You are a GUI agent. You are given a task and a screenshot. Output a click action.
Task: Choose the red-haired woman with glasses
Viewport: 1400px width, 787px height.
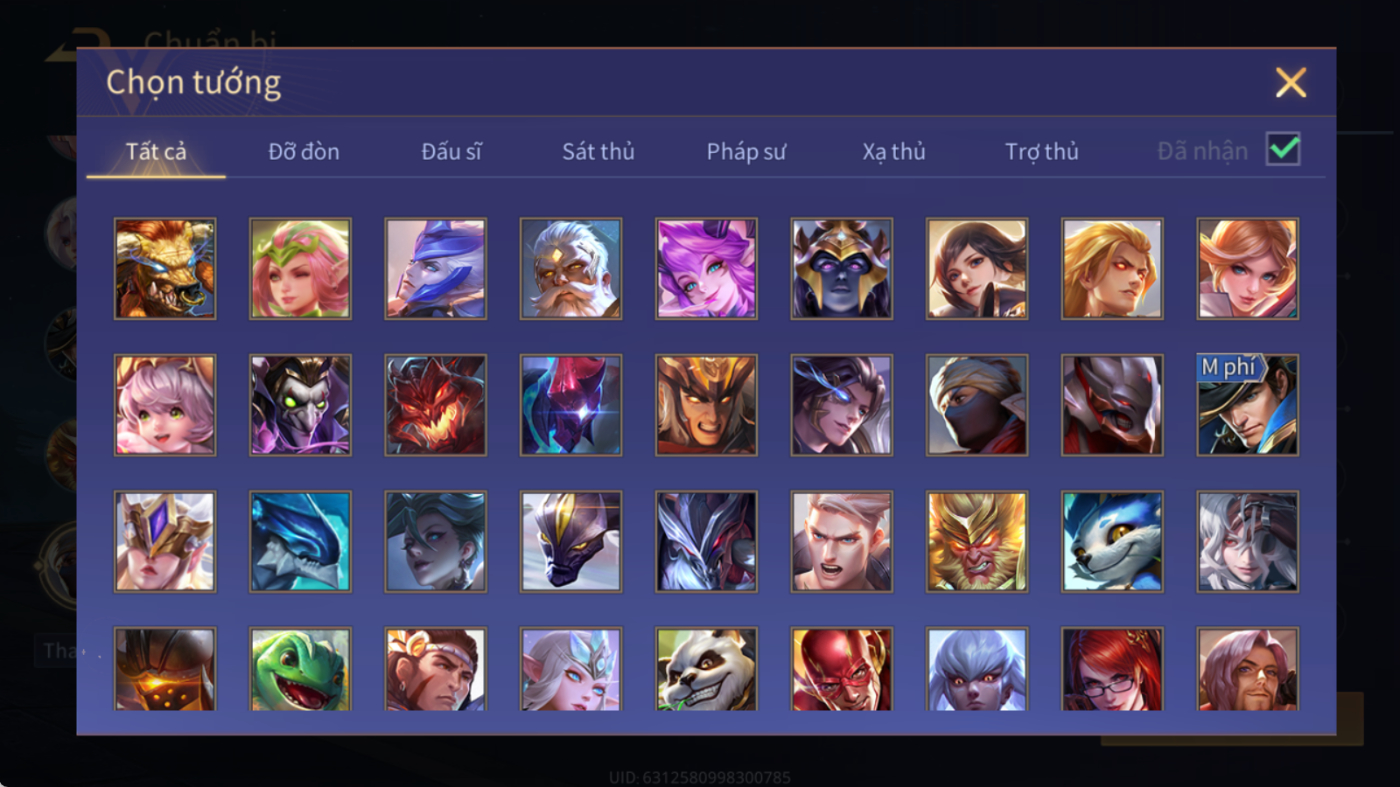click(1113, 669)
